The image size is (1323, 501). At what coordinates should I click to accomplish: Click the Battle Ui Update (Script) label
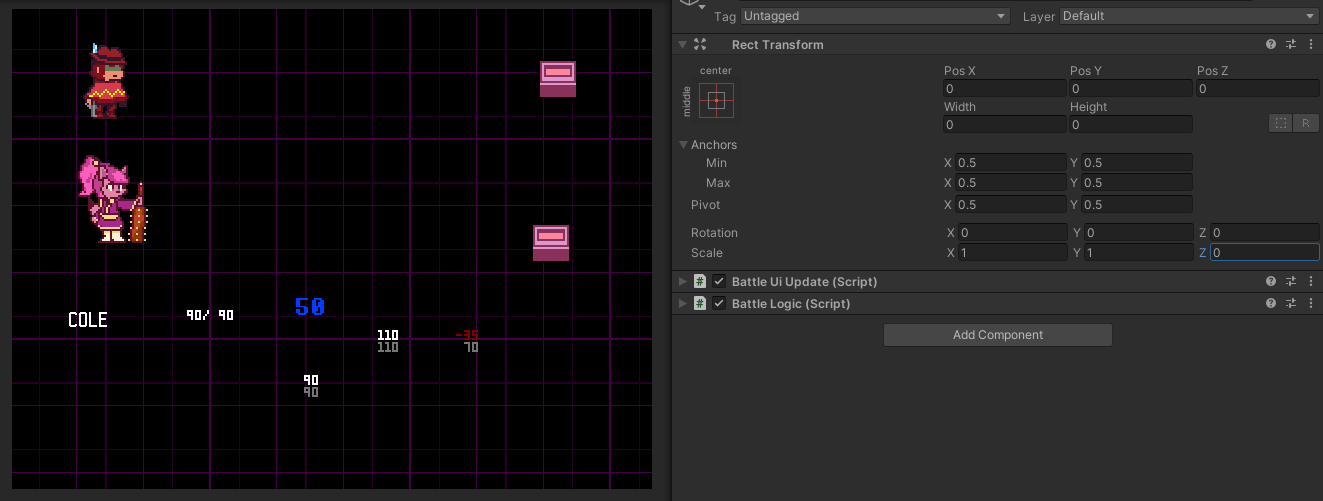(805, 282)
